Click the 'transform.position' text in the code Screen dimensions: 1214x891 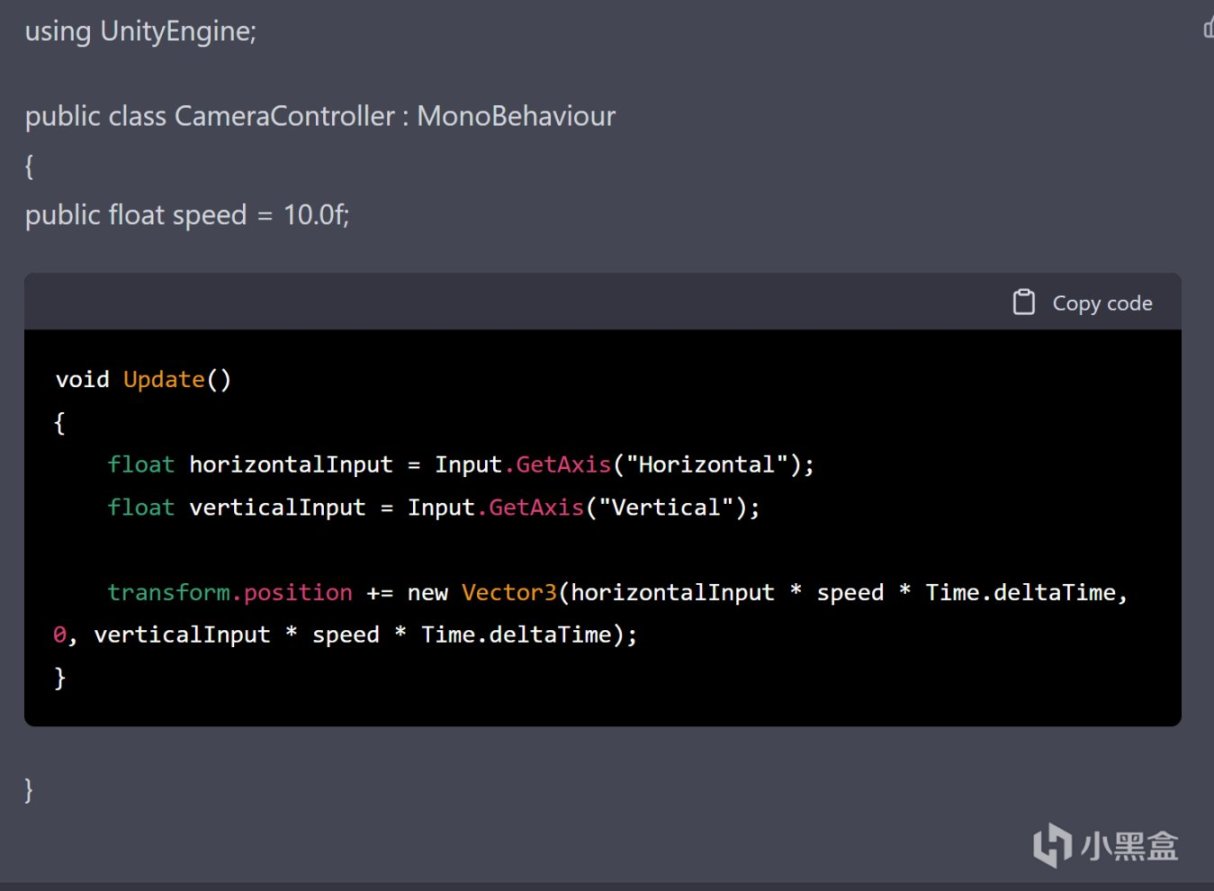pyautogui.click(x=230, y=593)
